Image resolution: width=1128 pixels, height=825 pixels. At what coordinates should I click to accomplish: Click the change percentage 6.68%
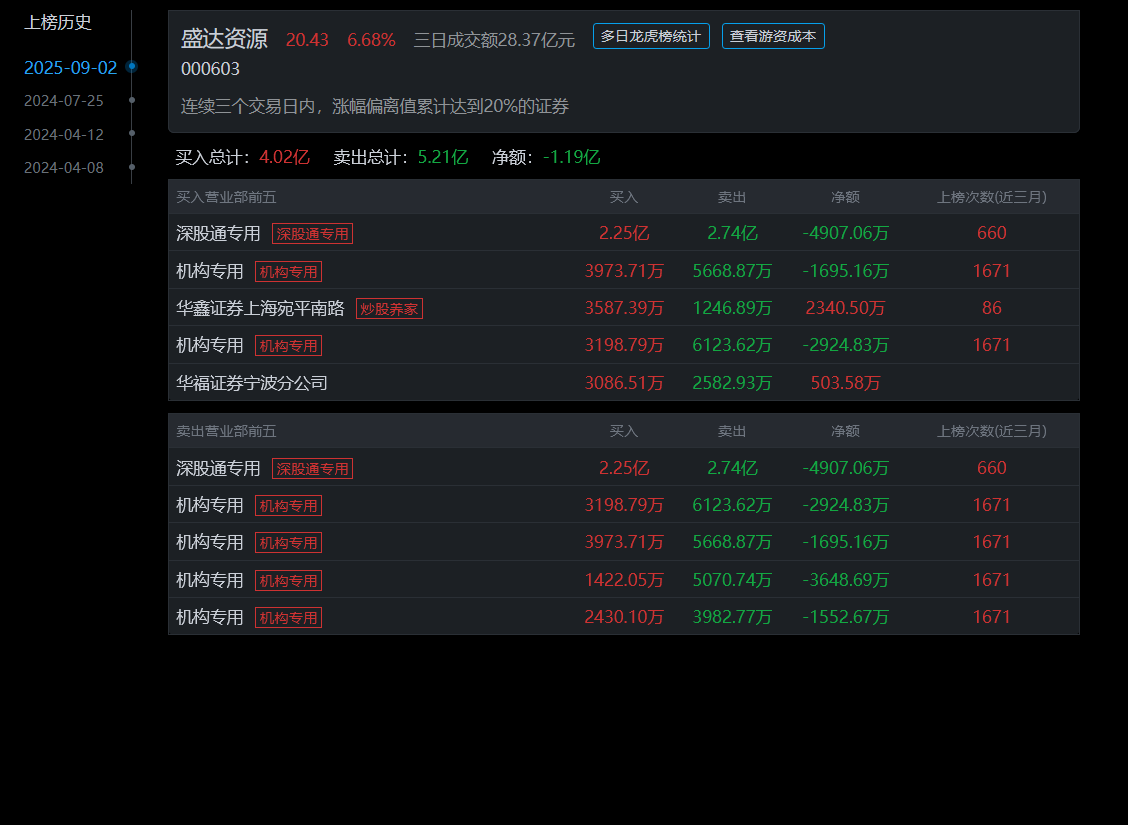[x=371, y=40]
